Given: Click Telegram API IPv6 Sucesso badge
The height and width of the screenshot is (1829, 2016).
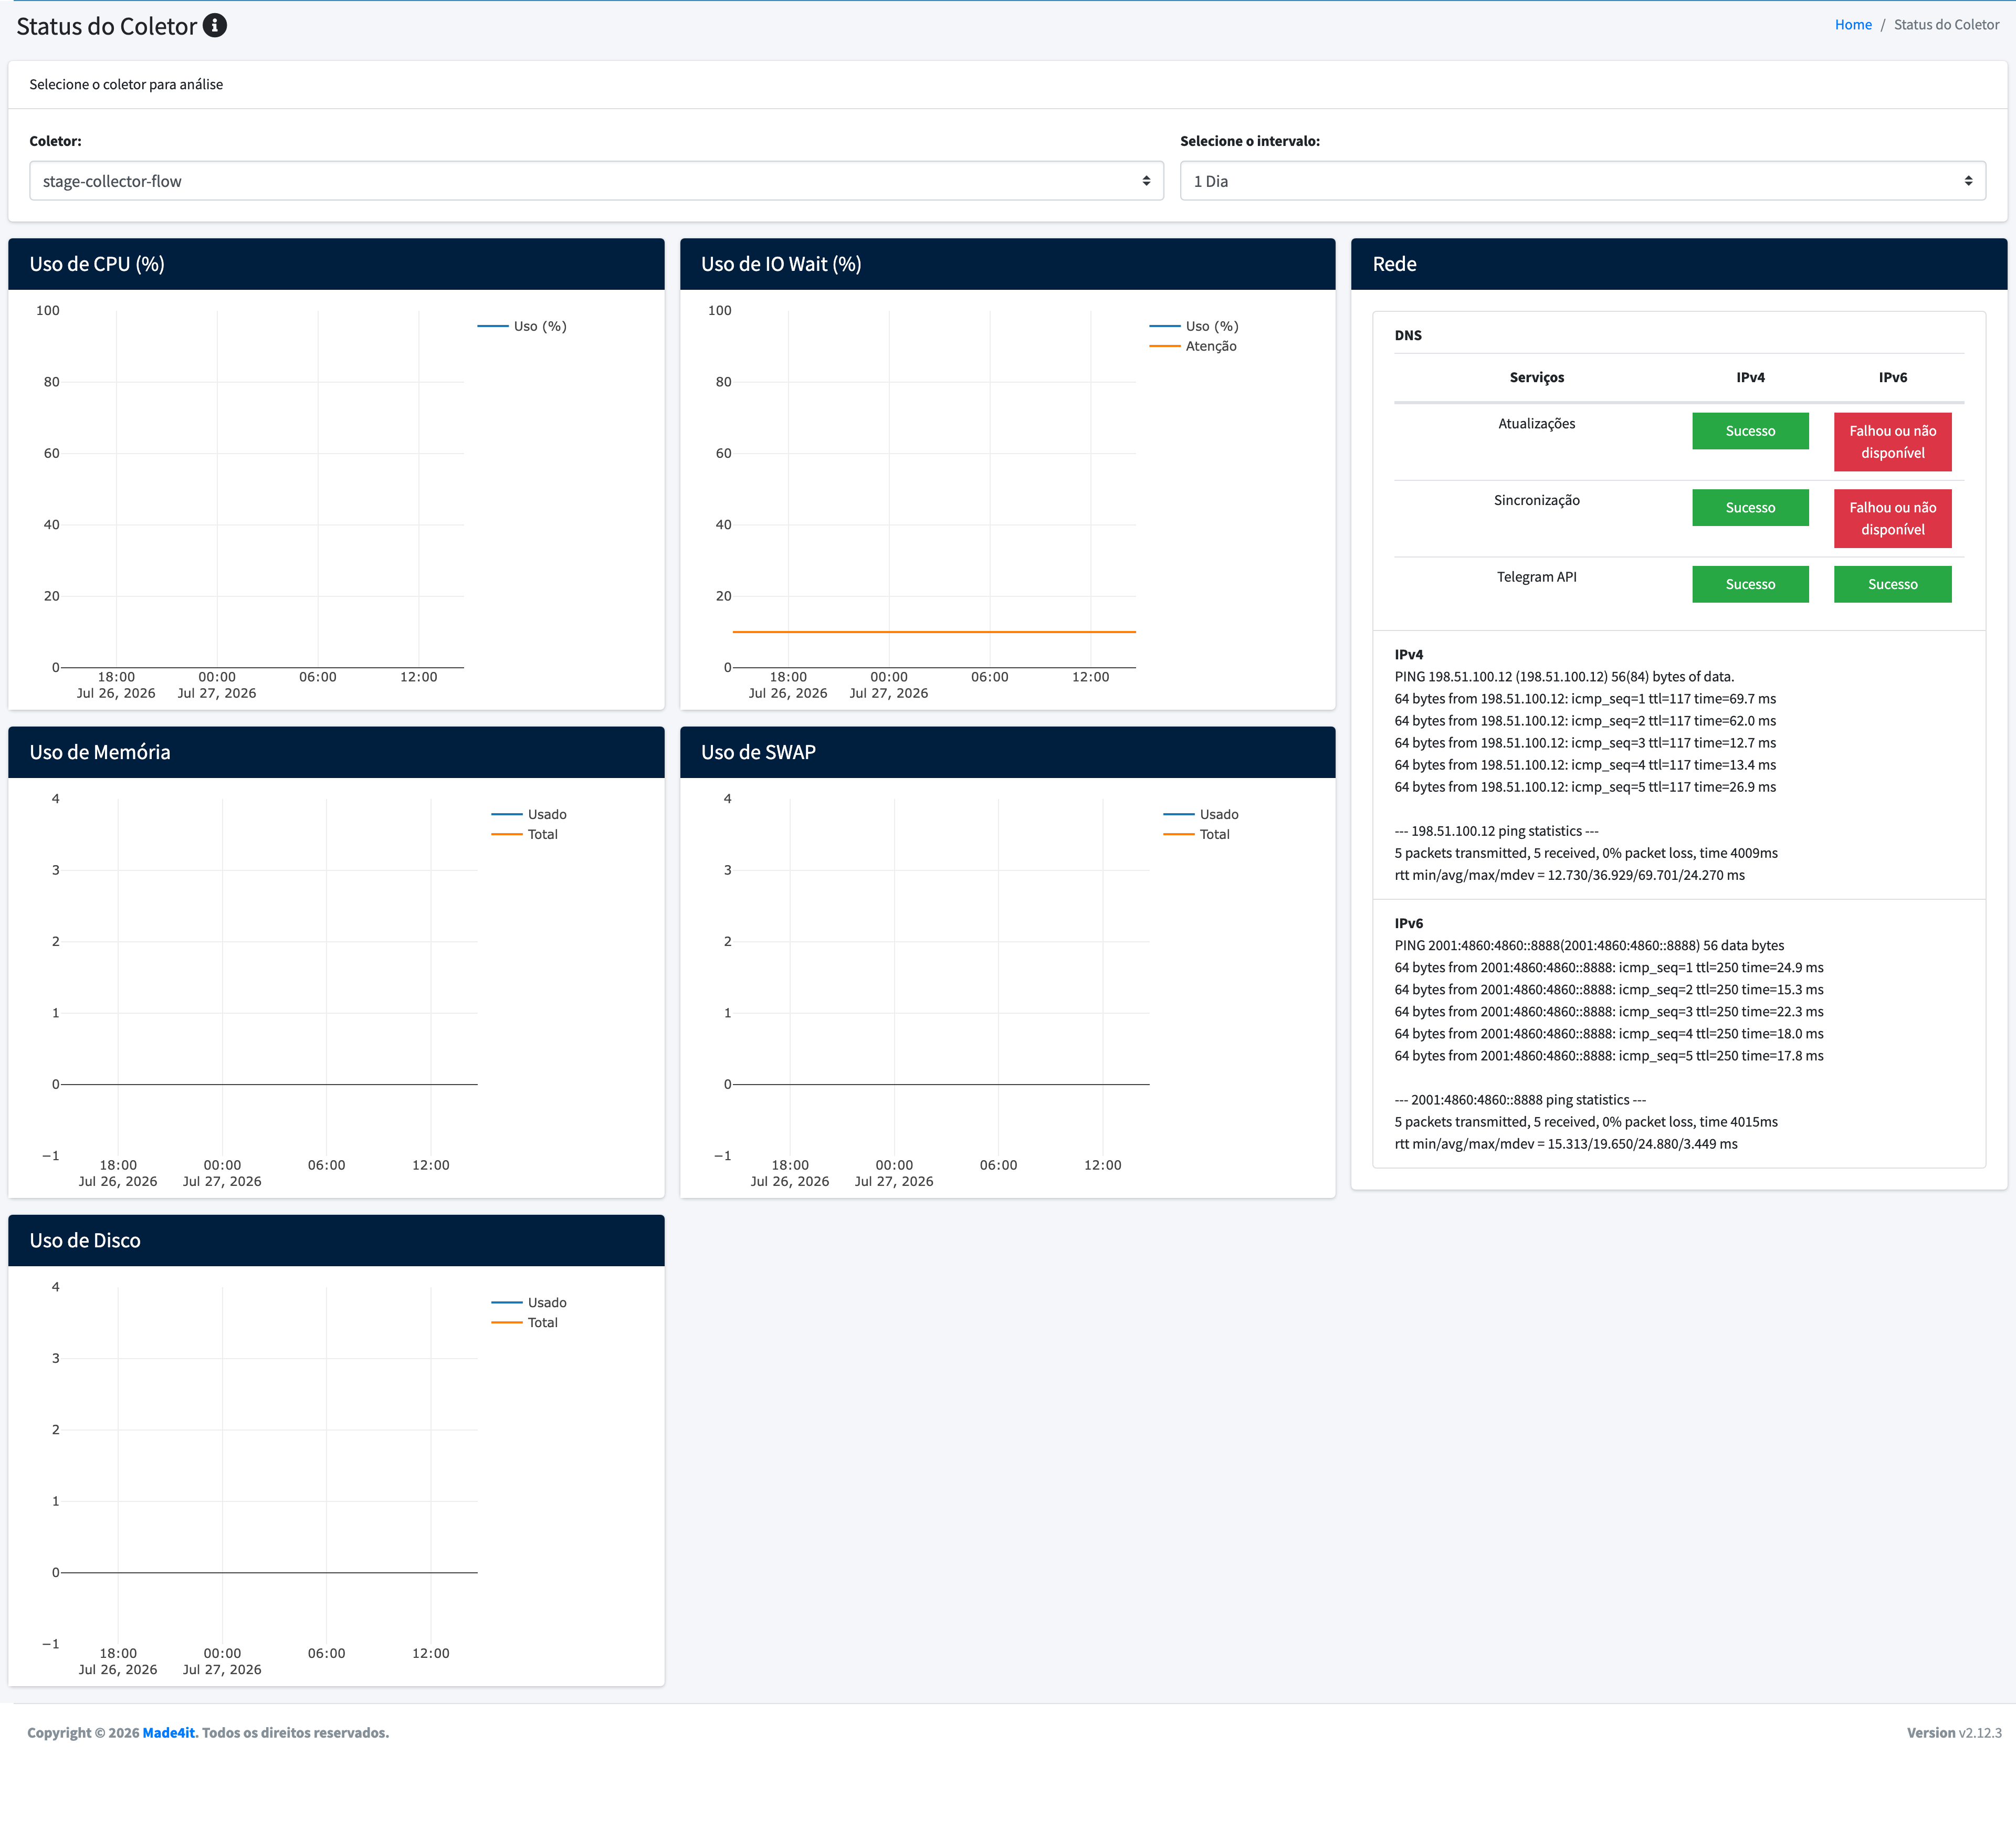Looking at the screenshot, I should (x=1892, y=584).
